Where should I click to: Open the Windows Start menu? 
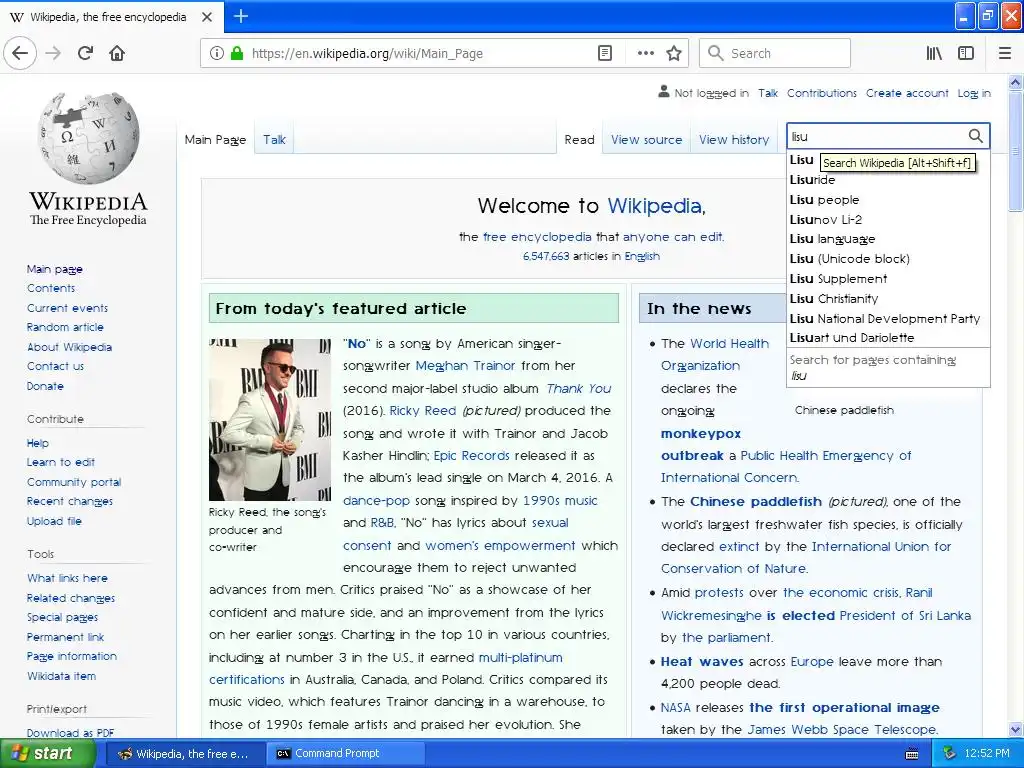click(x=46, y=754)
